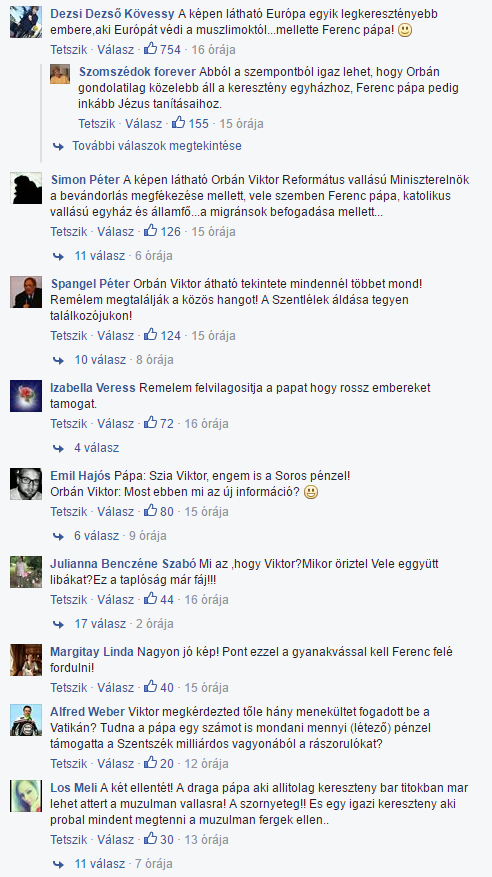Show the 4 válasz replies under Izabella Veress
This screenshot has width=492, height=877.
point(97,447)
